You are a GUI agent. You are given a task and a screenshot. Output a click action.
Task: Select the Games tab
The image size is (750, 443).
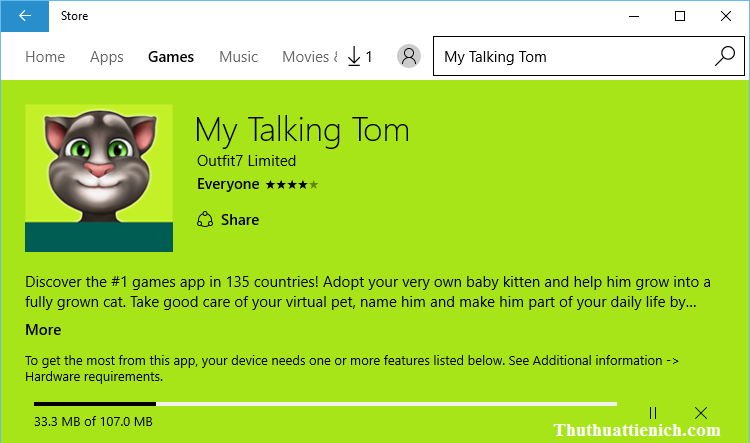(171, 57)
